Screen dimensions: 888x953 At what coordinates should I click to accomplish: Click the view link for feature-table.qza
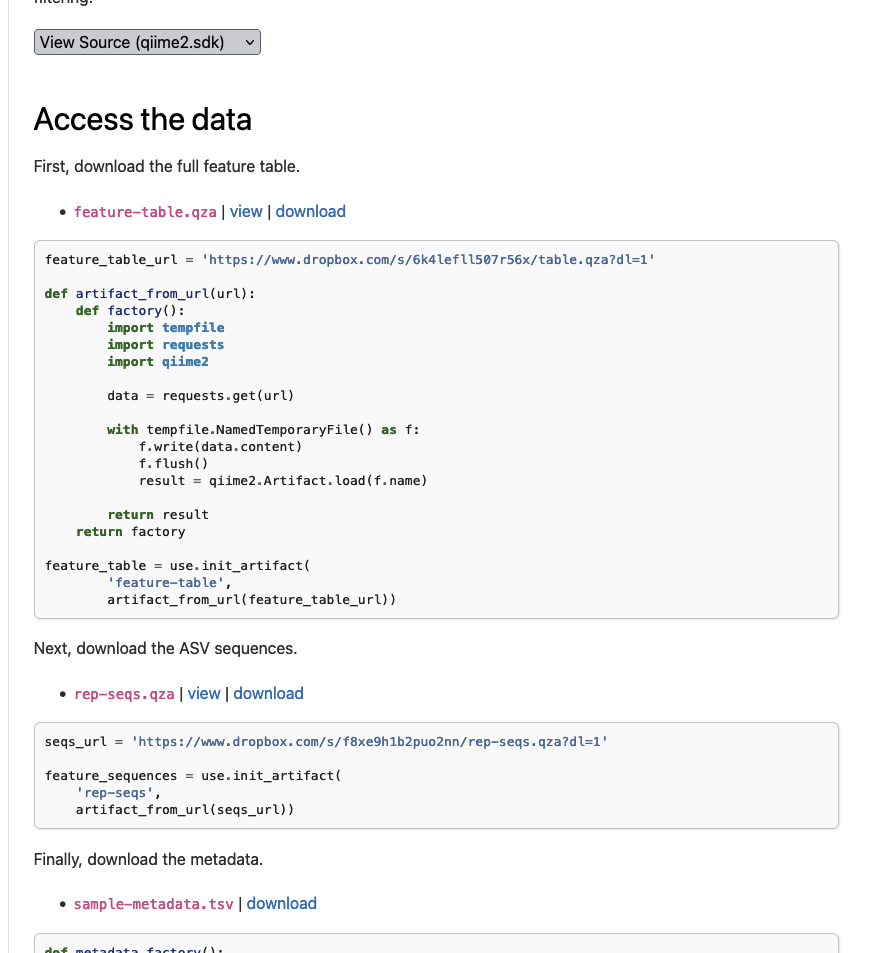click(x=246, y=211)
